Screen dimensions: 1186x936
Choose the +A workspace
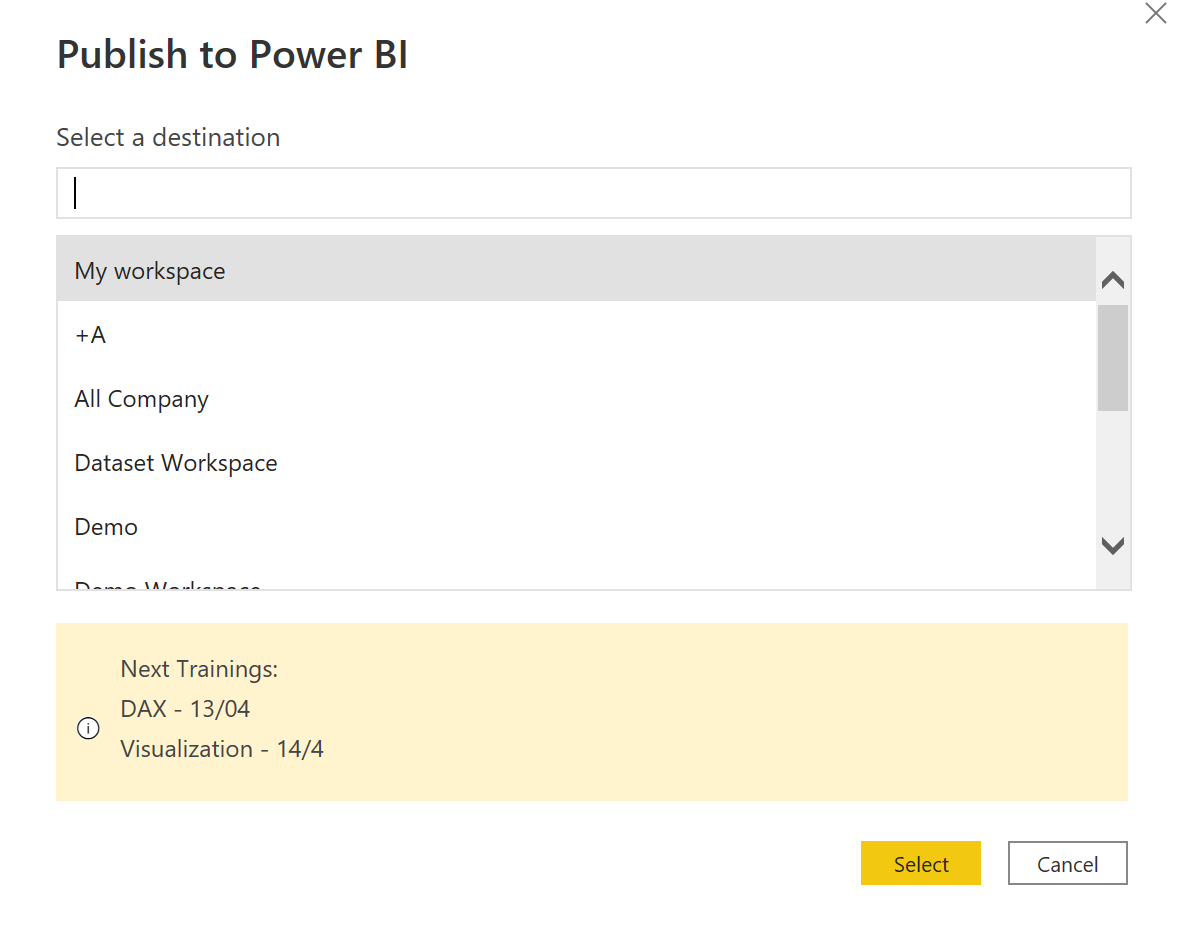(x=576, y=334)
